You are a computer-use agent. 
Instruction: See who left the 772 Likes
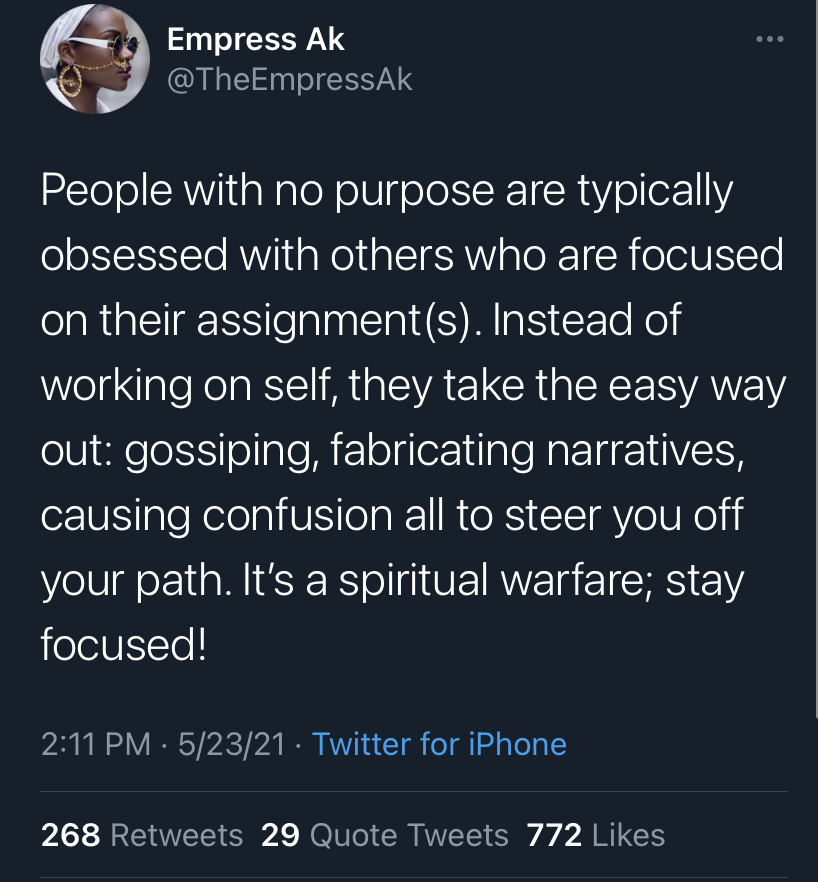tap(597, 834)
